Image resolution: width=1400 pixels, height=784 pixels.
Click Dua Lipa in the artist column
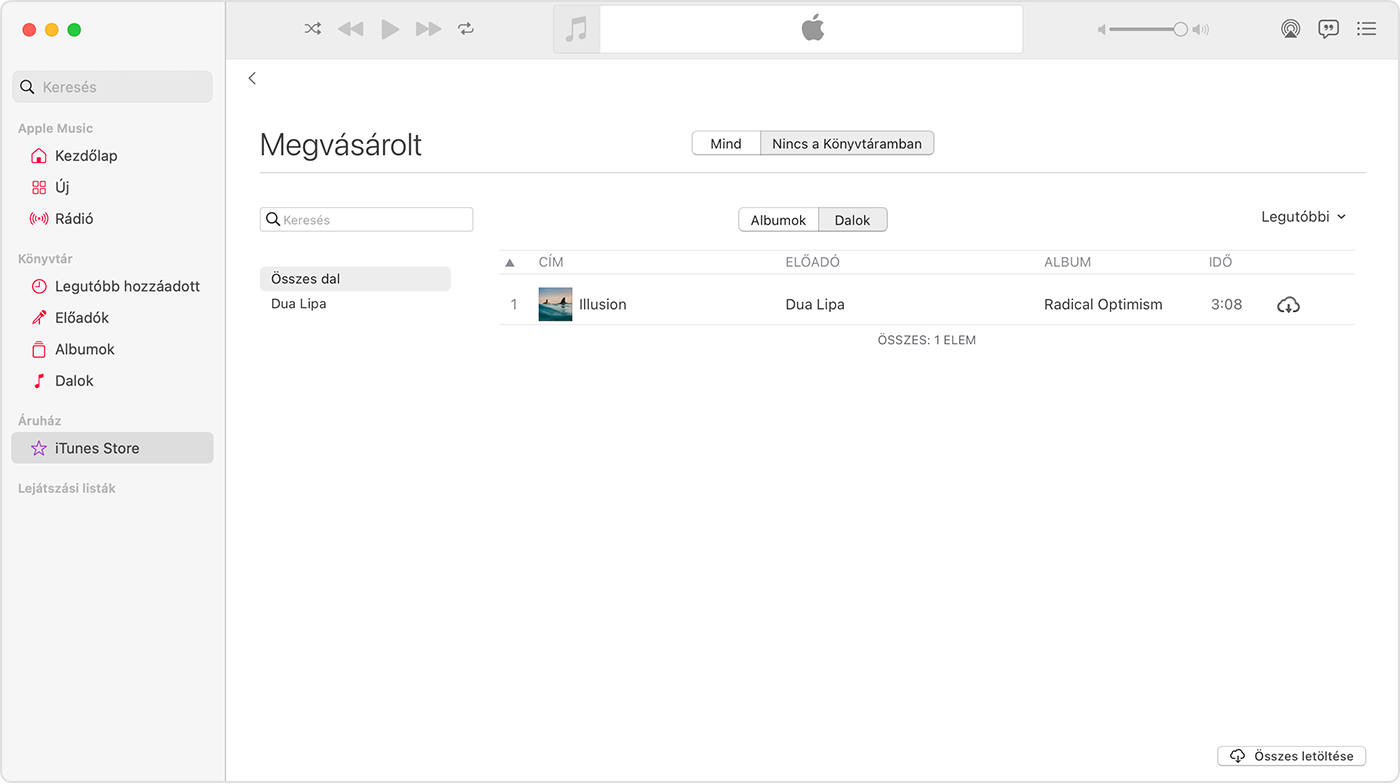click(x=815, y=305)
